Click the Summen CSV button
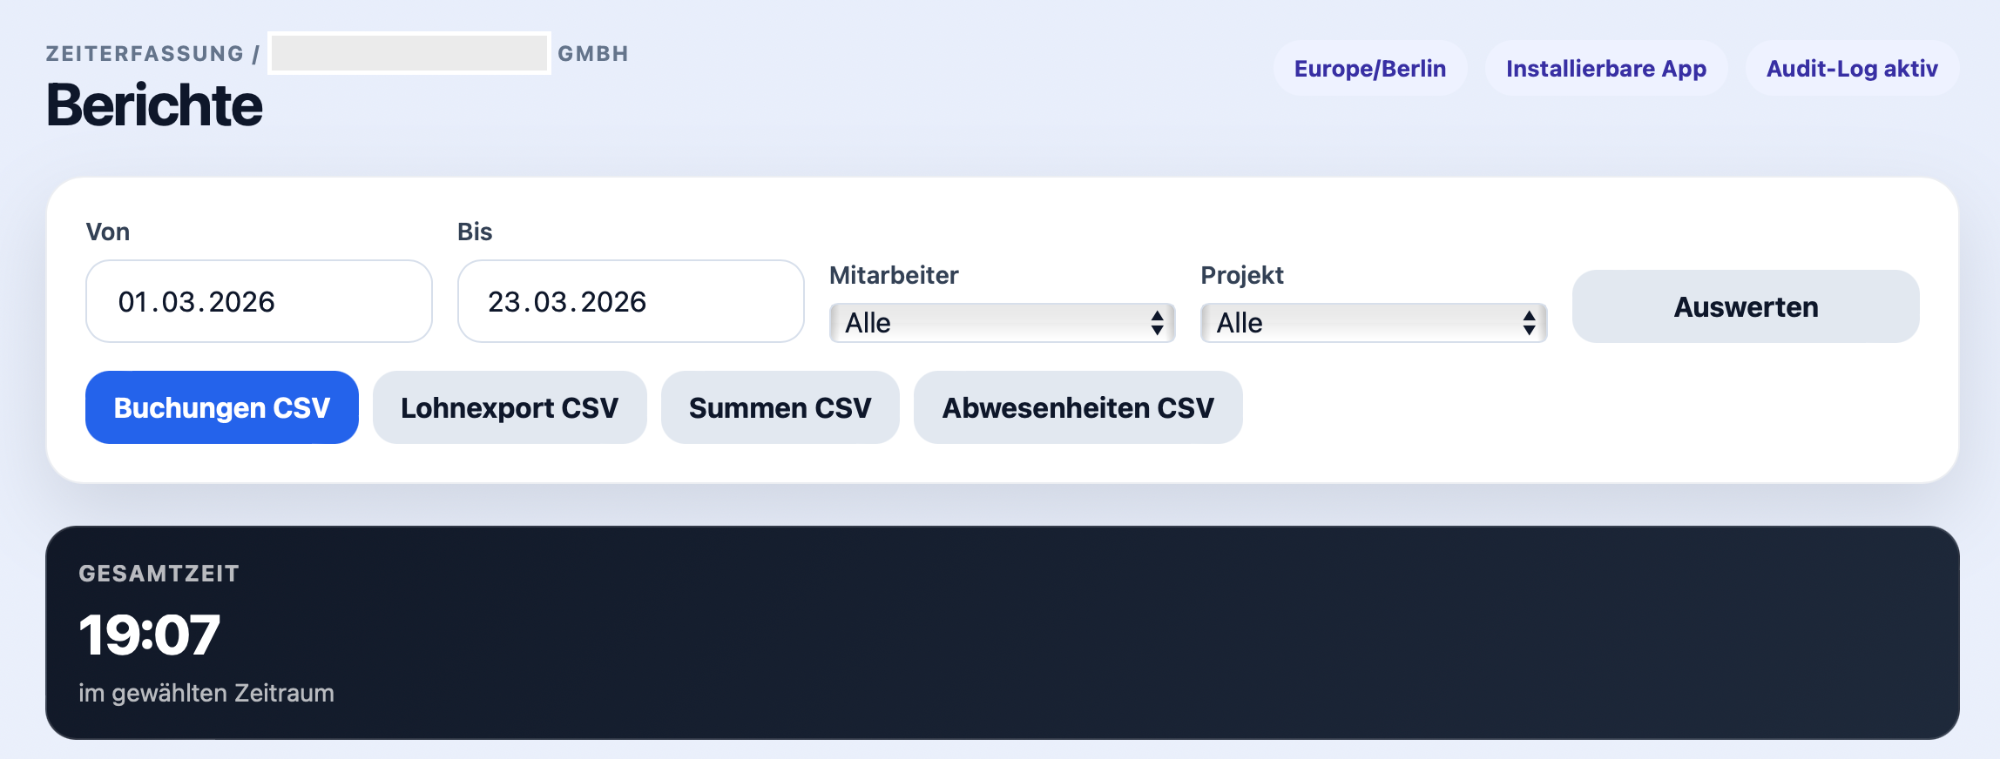The image size is (2000, 759). (780, 408)
